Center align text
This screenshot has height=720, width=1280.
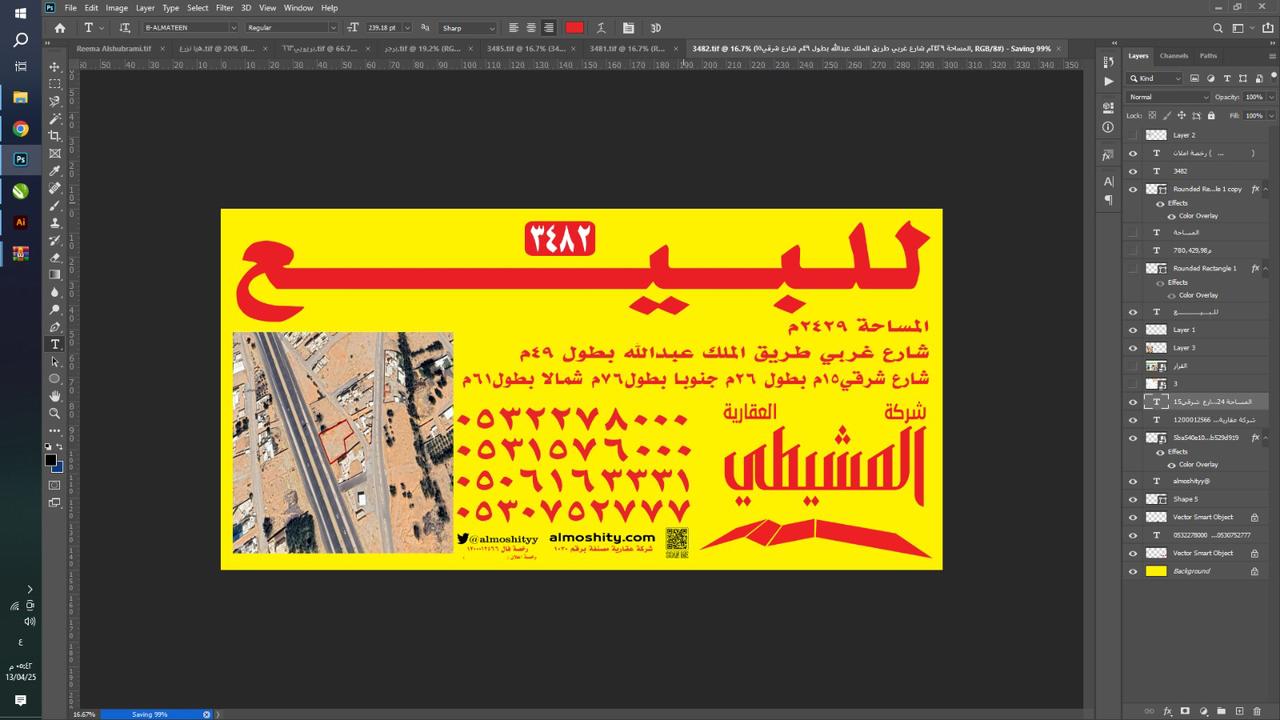click(531, 28)
